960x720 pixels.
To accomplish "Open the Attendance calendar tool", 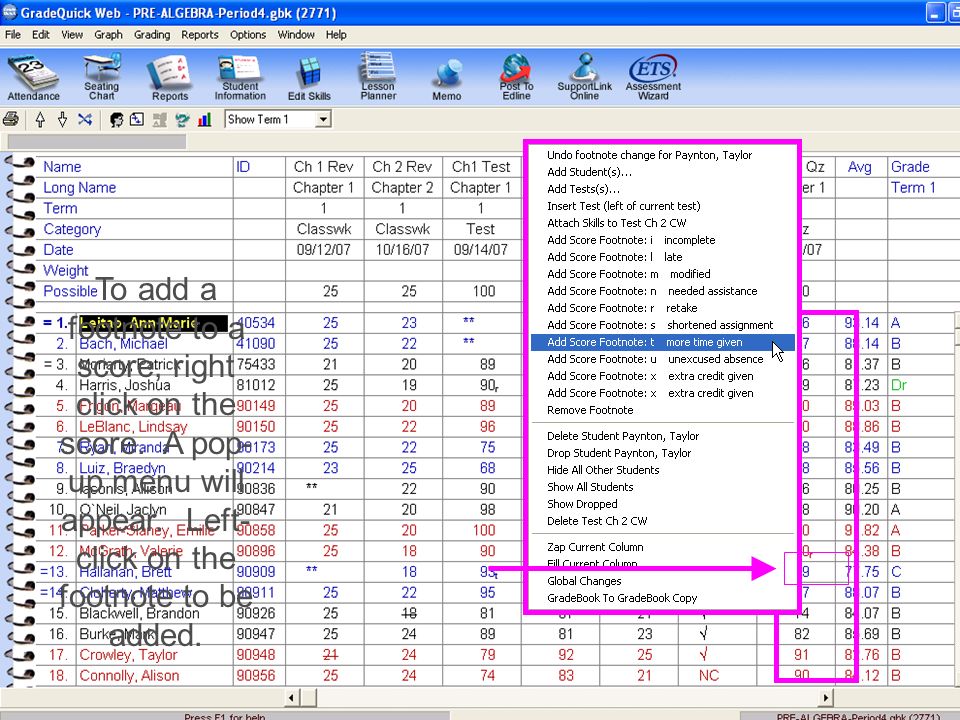I will tap(34, 78).
